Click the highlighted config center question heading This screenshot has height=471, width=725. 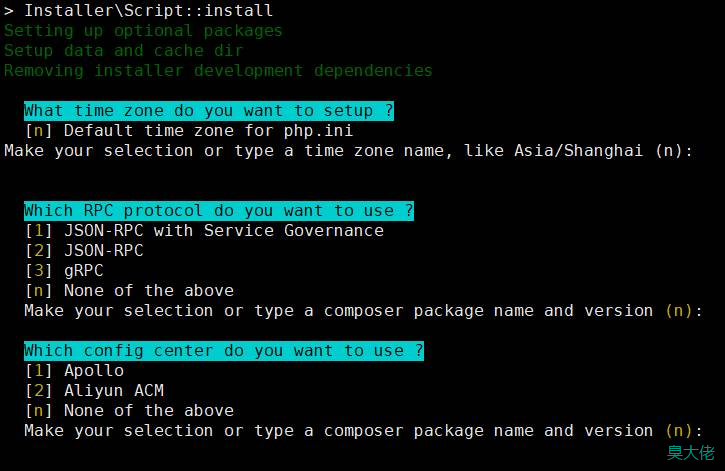224,351
